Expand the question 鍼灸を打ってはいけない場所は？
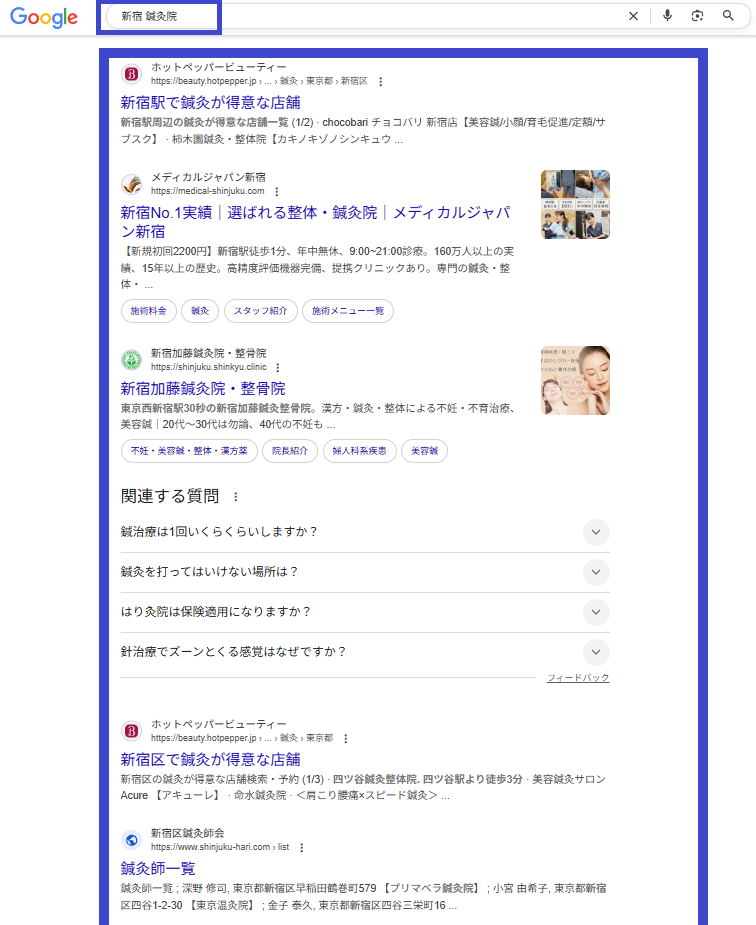The height and width of the screenshot is (925, 756). [365, 572]
